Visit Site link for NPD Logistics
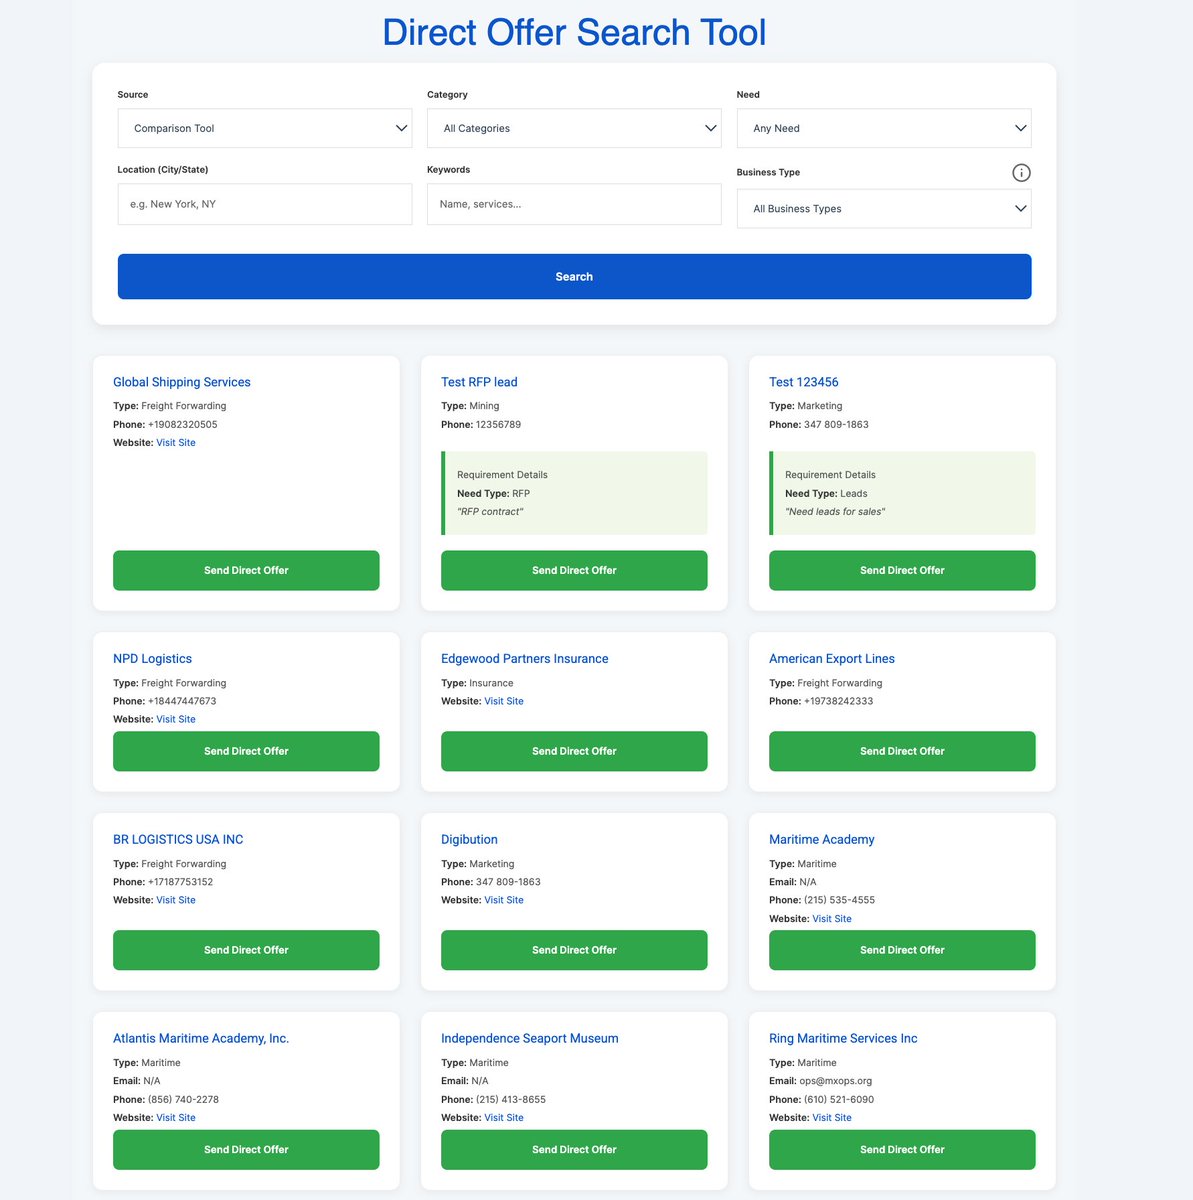This screenshot has height=1200, width=1193. tap(176, 719)
